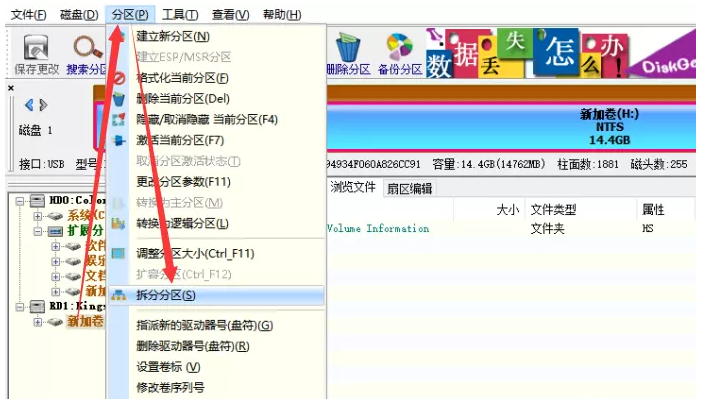The image size is (713, 399).
Task: Click the 柱面数:1881 text
Action: point(588,164)
